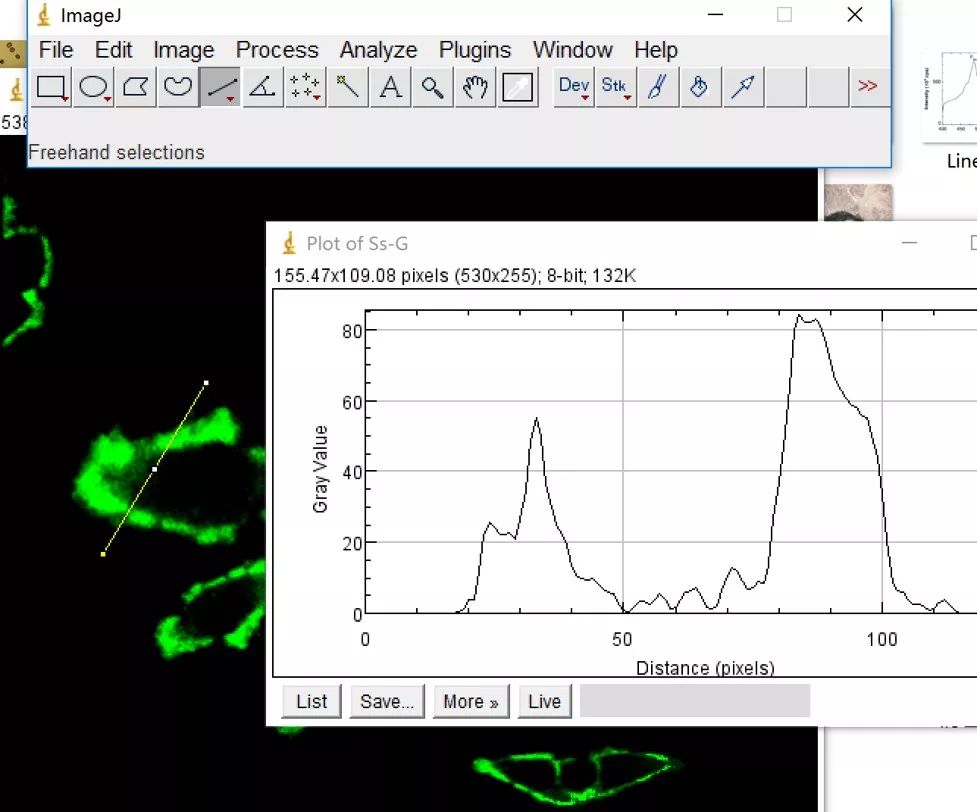The width and height of the screenshot is (977, 812).
Task: Open the More » options in plot window
Action: point(471,702)
